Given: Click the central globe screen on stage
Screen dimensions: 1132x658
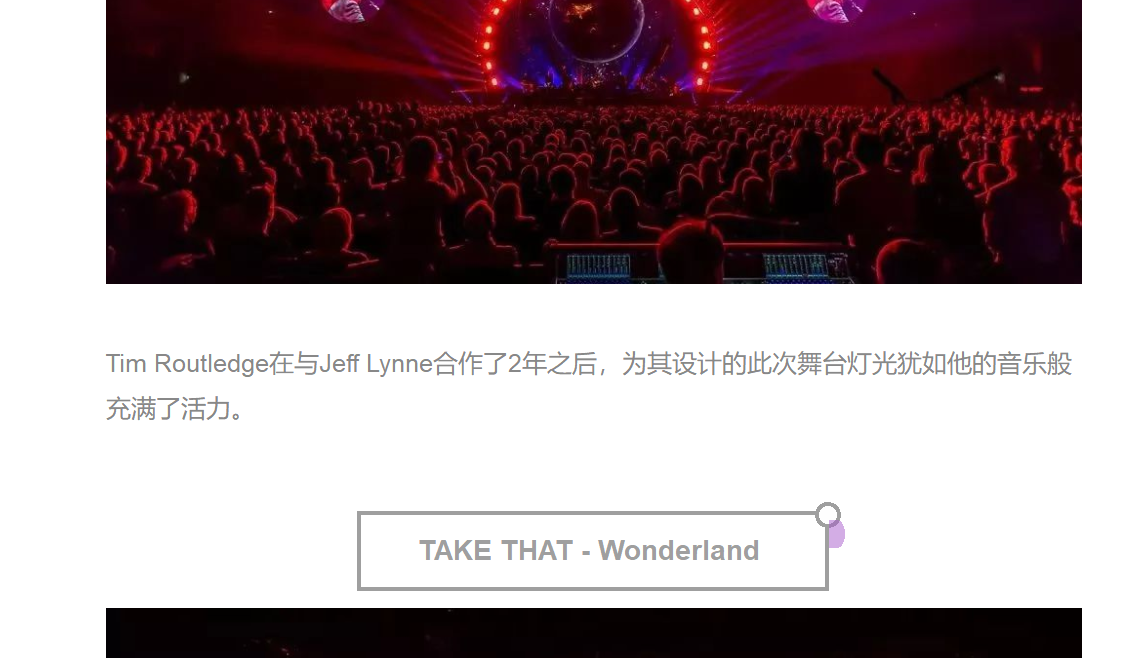Looking at the screenshot, I should pos(595,29).
